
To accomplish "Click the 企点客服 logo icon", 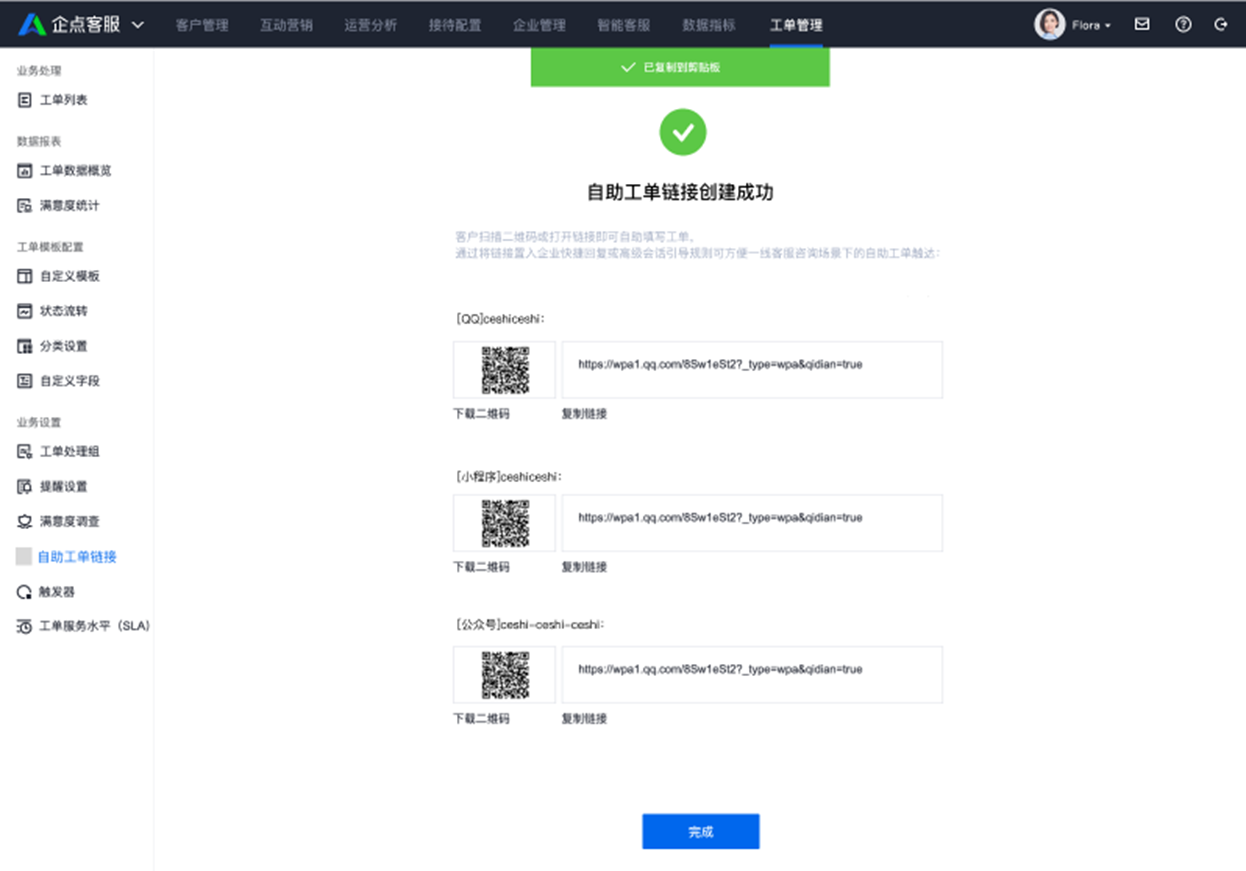I will 32,24.
